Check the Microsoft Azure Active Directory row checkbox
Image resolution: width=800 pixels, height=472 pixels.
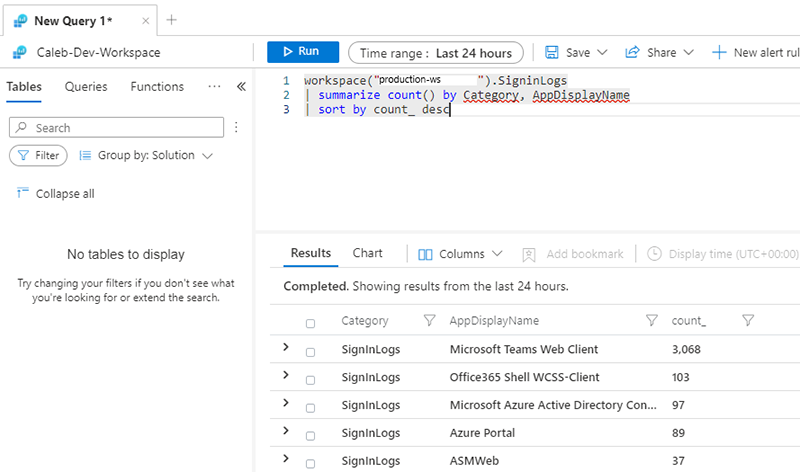tap(310, 408)
